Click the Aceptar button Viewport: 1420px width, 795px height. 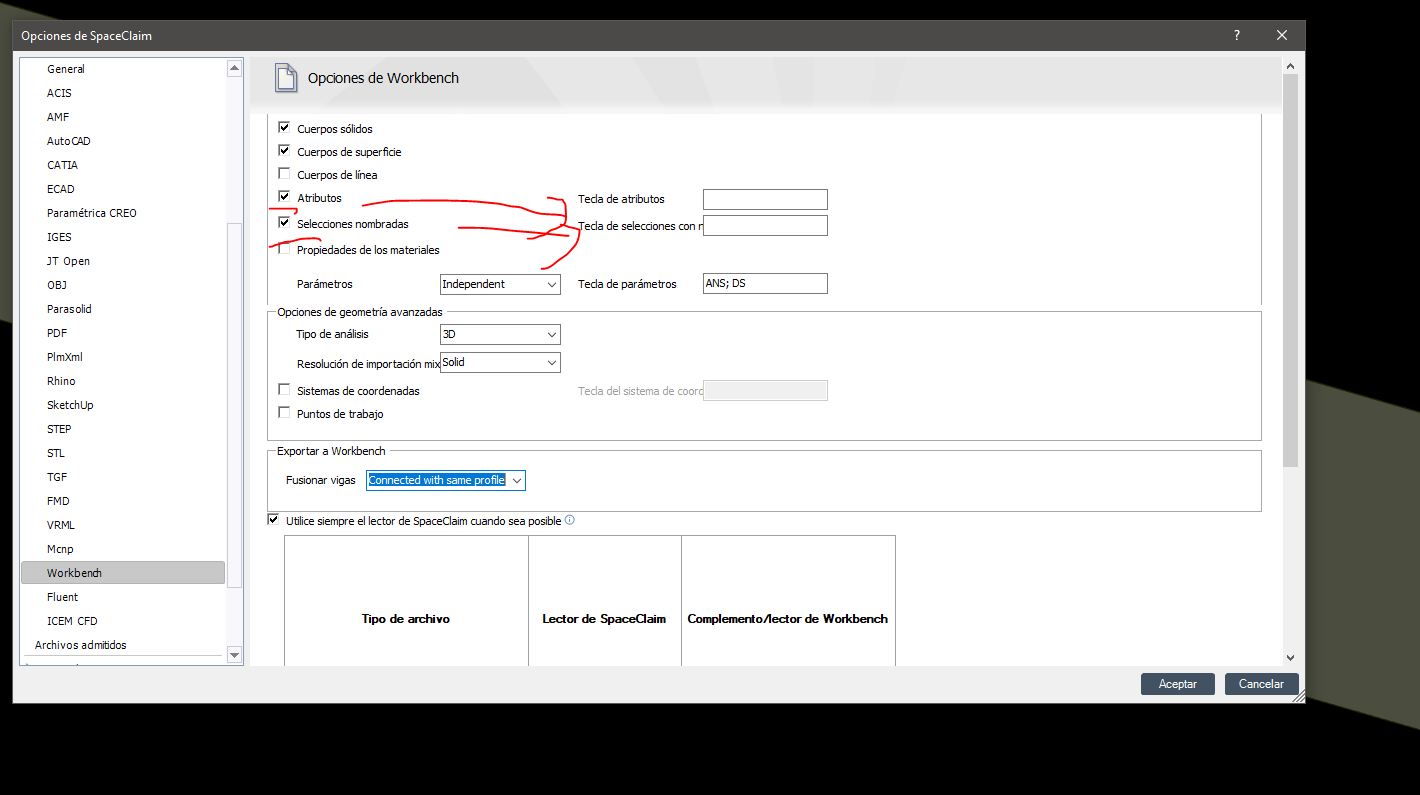(1178, 684)
